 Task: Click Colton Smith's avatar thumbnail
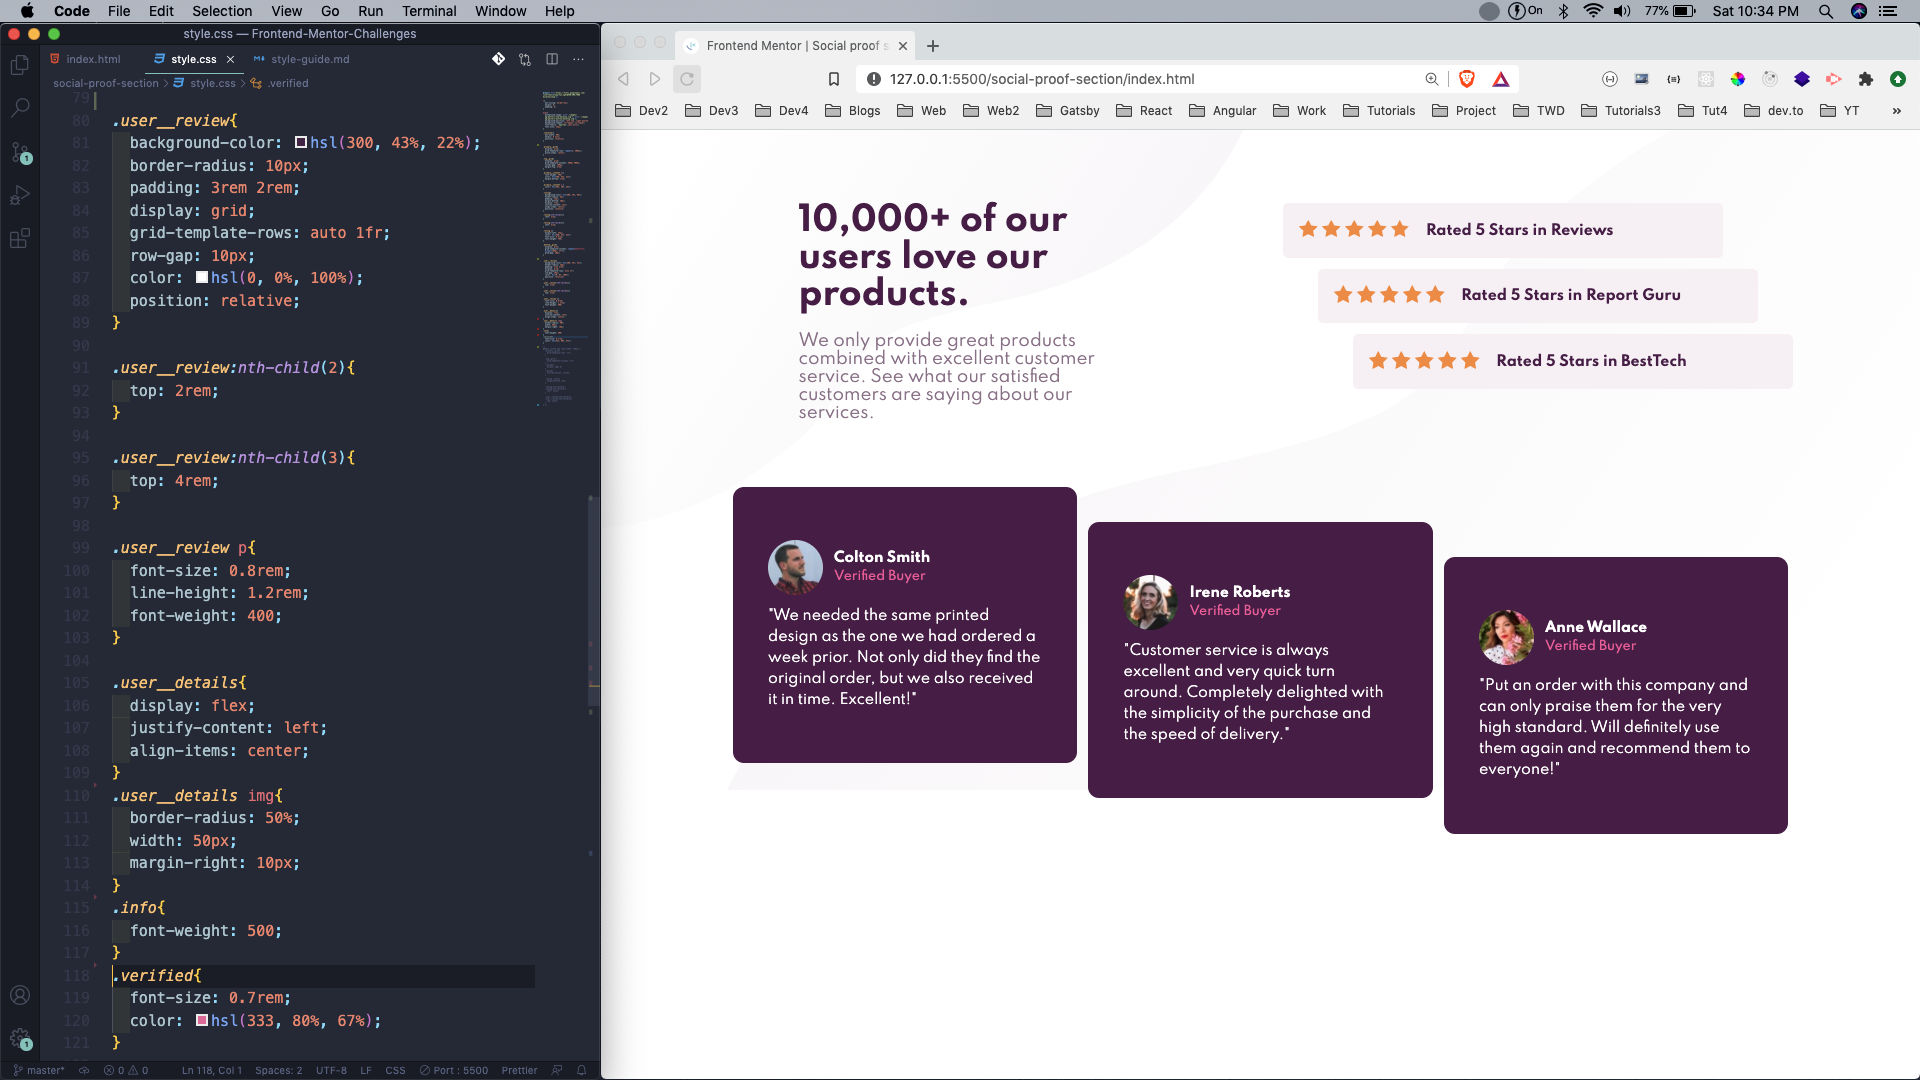point(795,567)
